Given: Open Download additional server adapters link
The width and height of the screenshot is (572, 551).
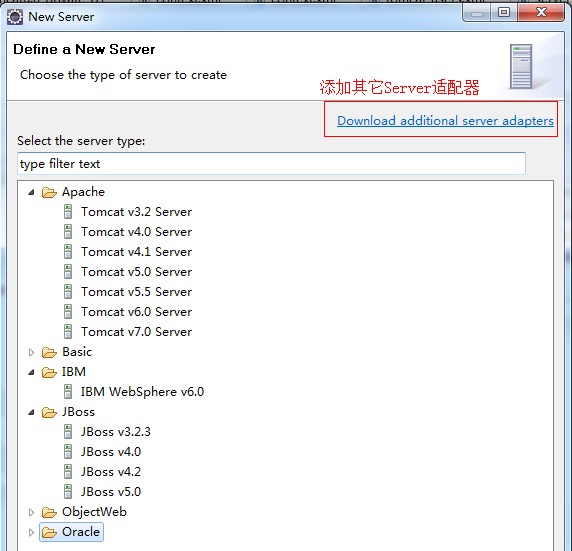Looking at the screenshot, I should (x=445, y=121).
